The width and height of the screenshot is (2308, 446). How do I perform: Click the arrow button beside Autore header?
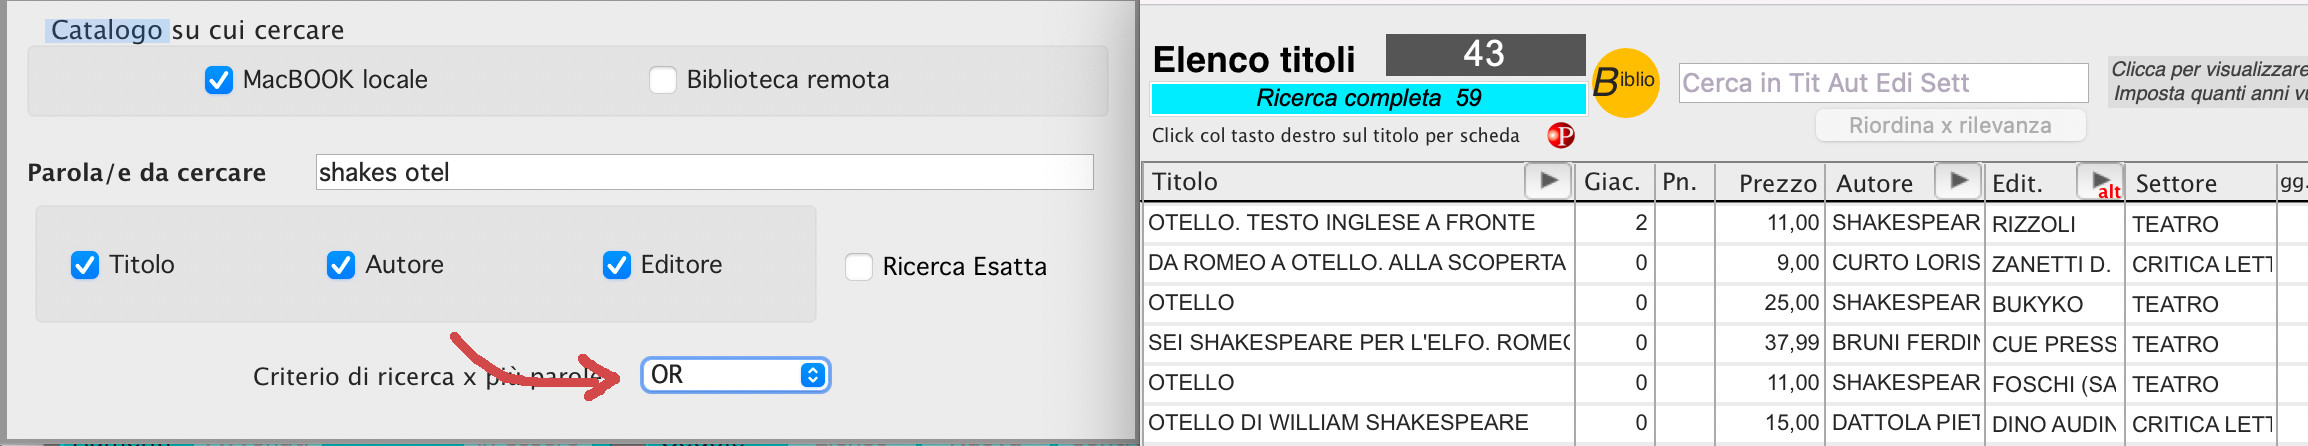point(1958,181)
